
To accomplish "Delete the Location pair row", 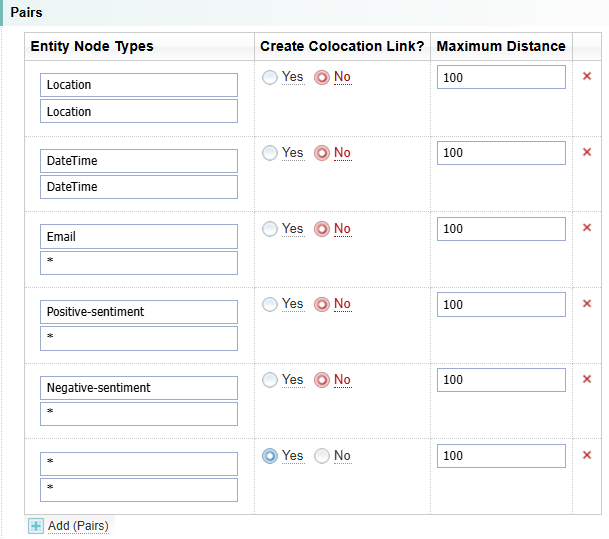I will [587, 76].
